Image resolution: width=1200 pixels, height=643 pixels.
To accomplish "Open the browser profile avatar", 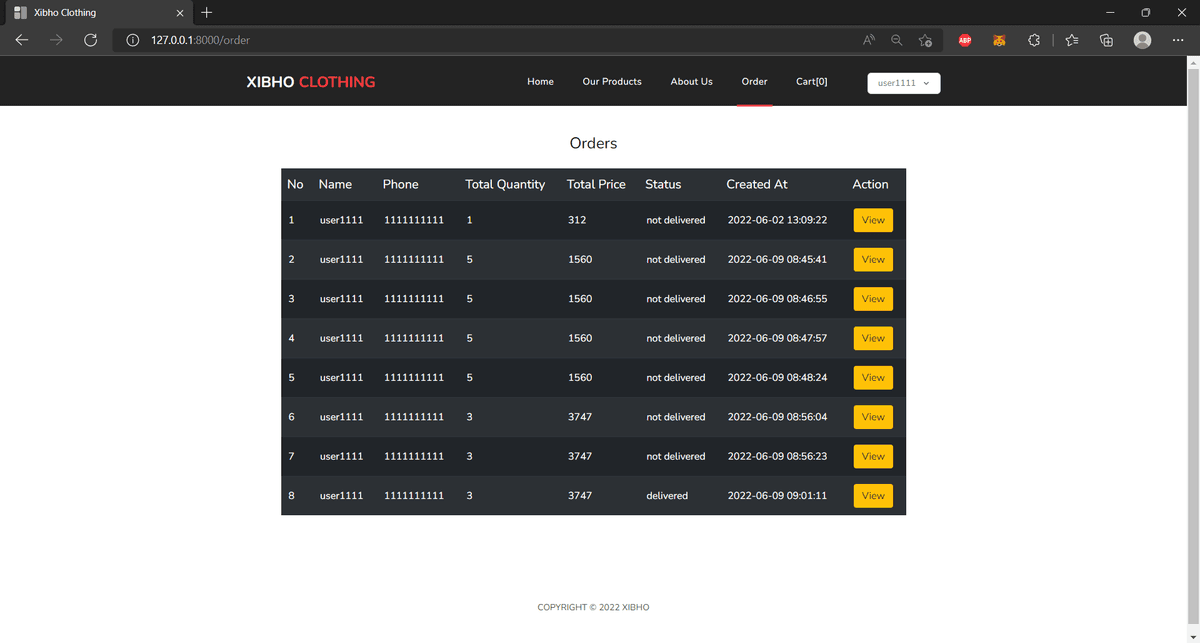I will point(1142,40).
